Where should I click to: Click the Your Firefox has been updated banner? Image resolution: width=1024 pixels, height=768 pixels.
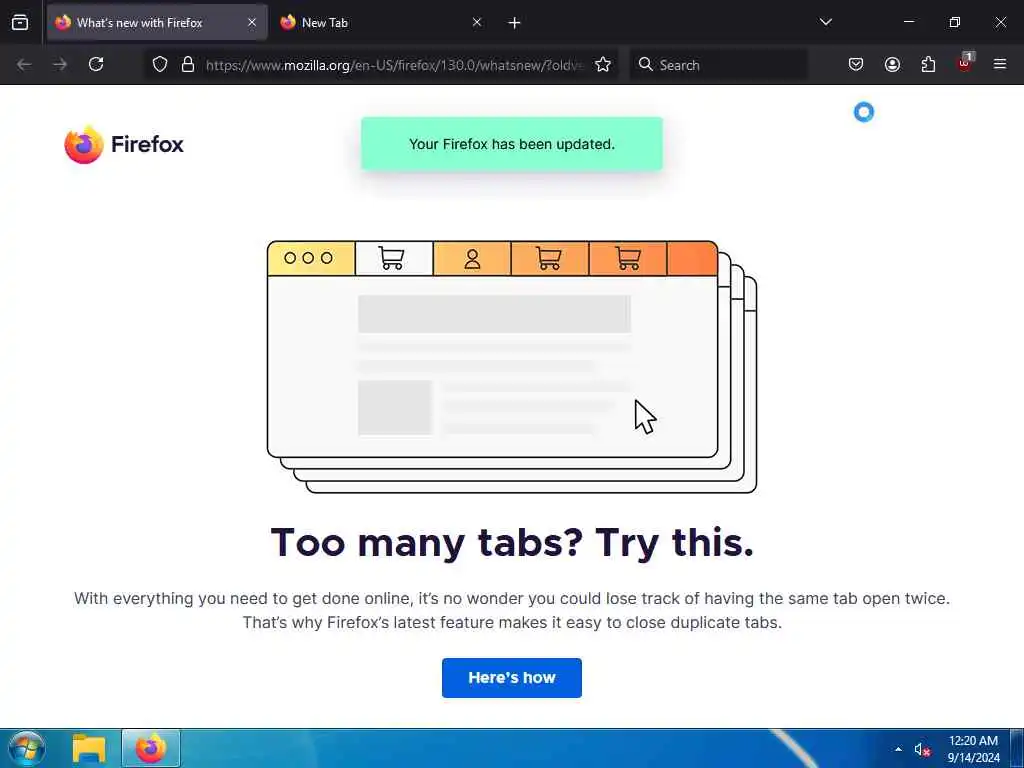pyautogui.click(x=512, y=144)
